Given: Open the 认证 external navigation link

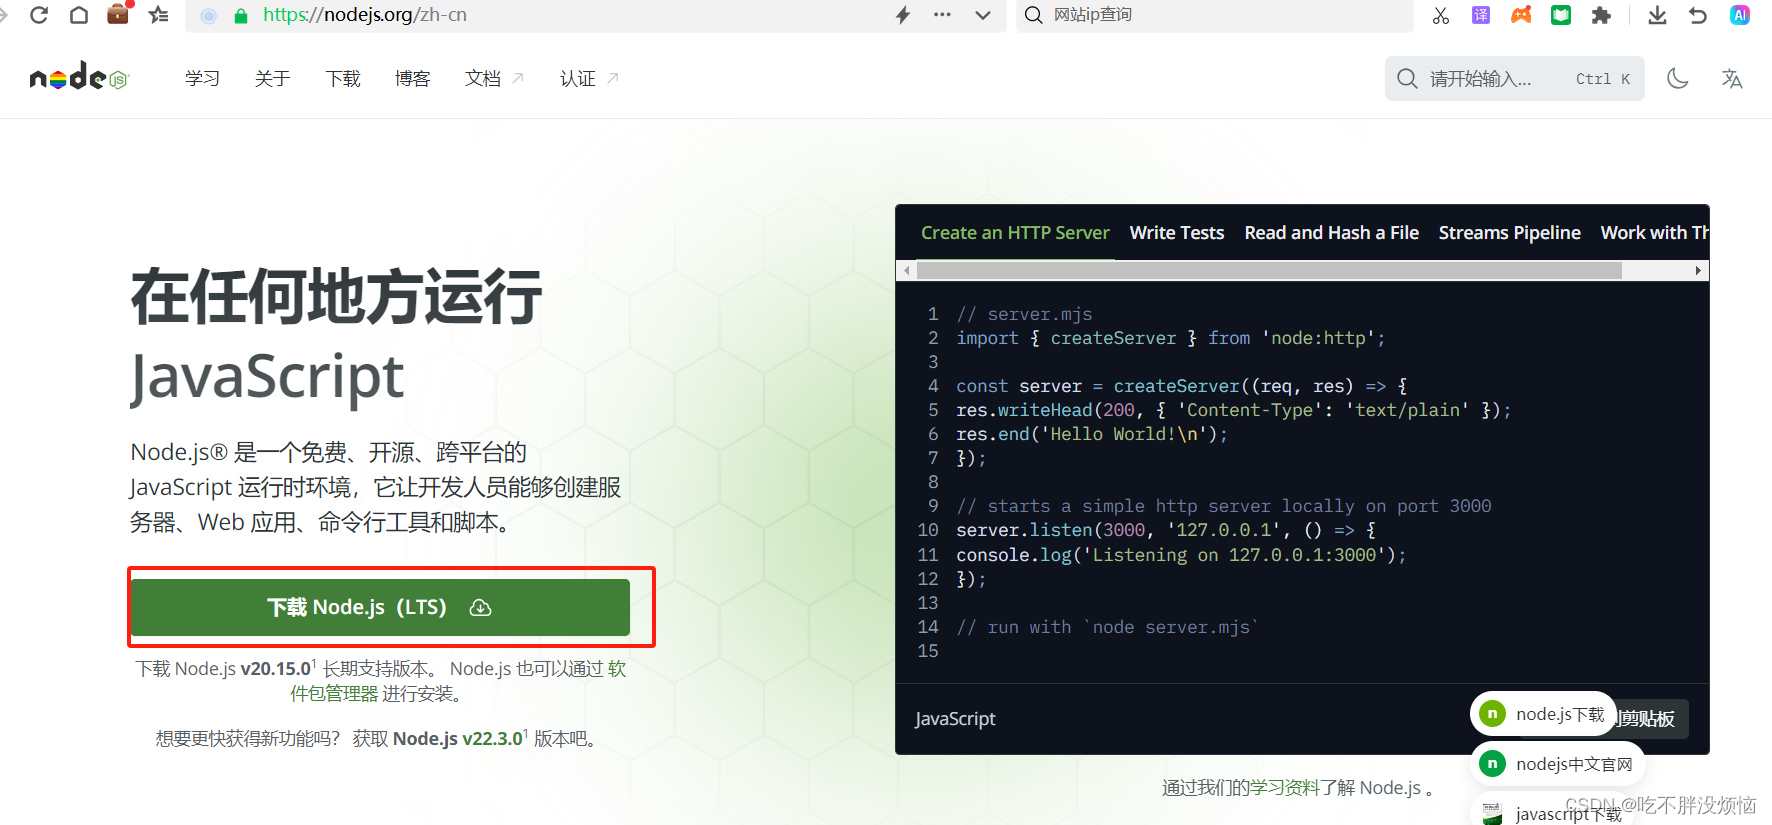Looking at the screenshot, I should pyautogui.click(x=589, y=78).
